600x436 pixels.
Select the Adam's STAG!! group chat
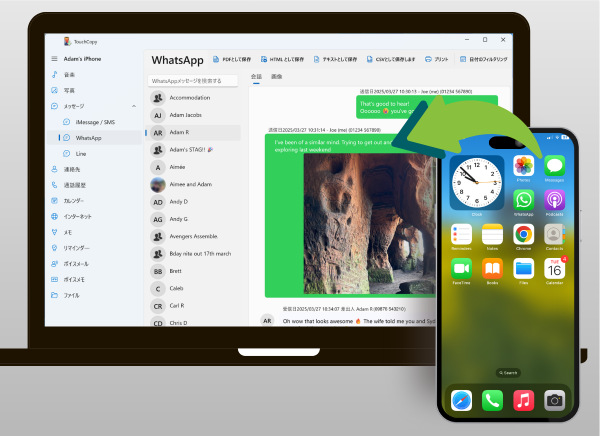[193, 150]
